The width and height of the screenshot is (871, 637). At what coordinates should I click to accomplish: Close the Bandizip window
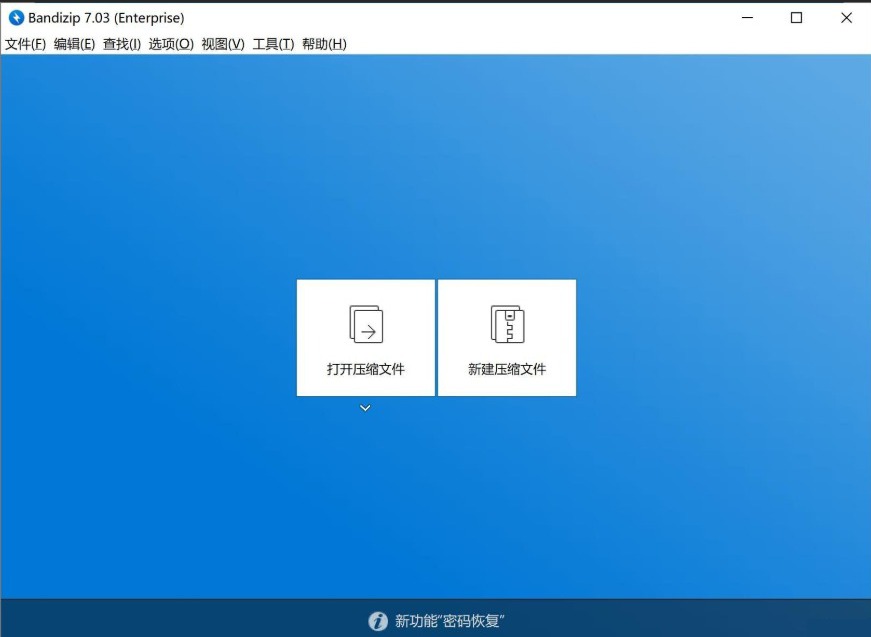846,18
